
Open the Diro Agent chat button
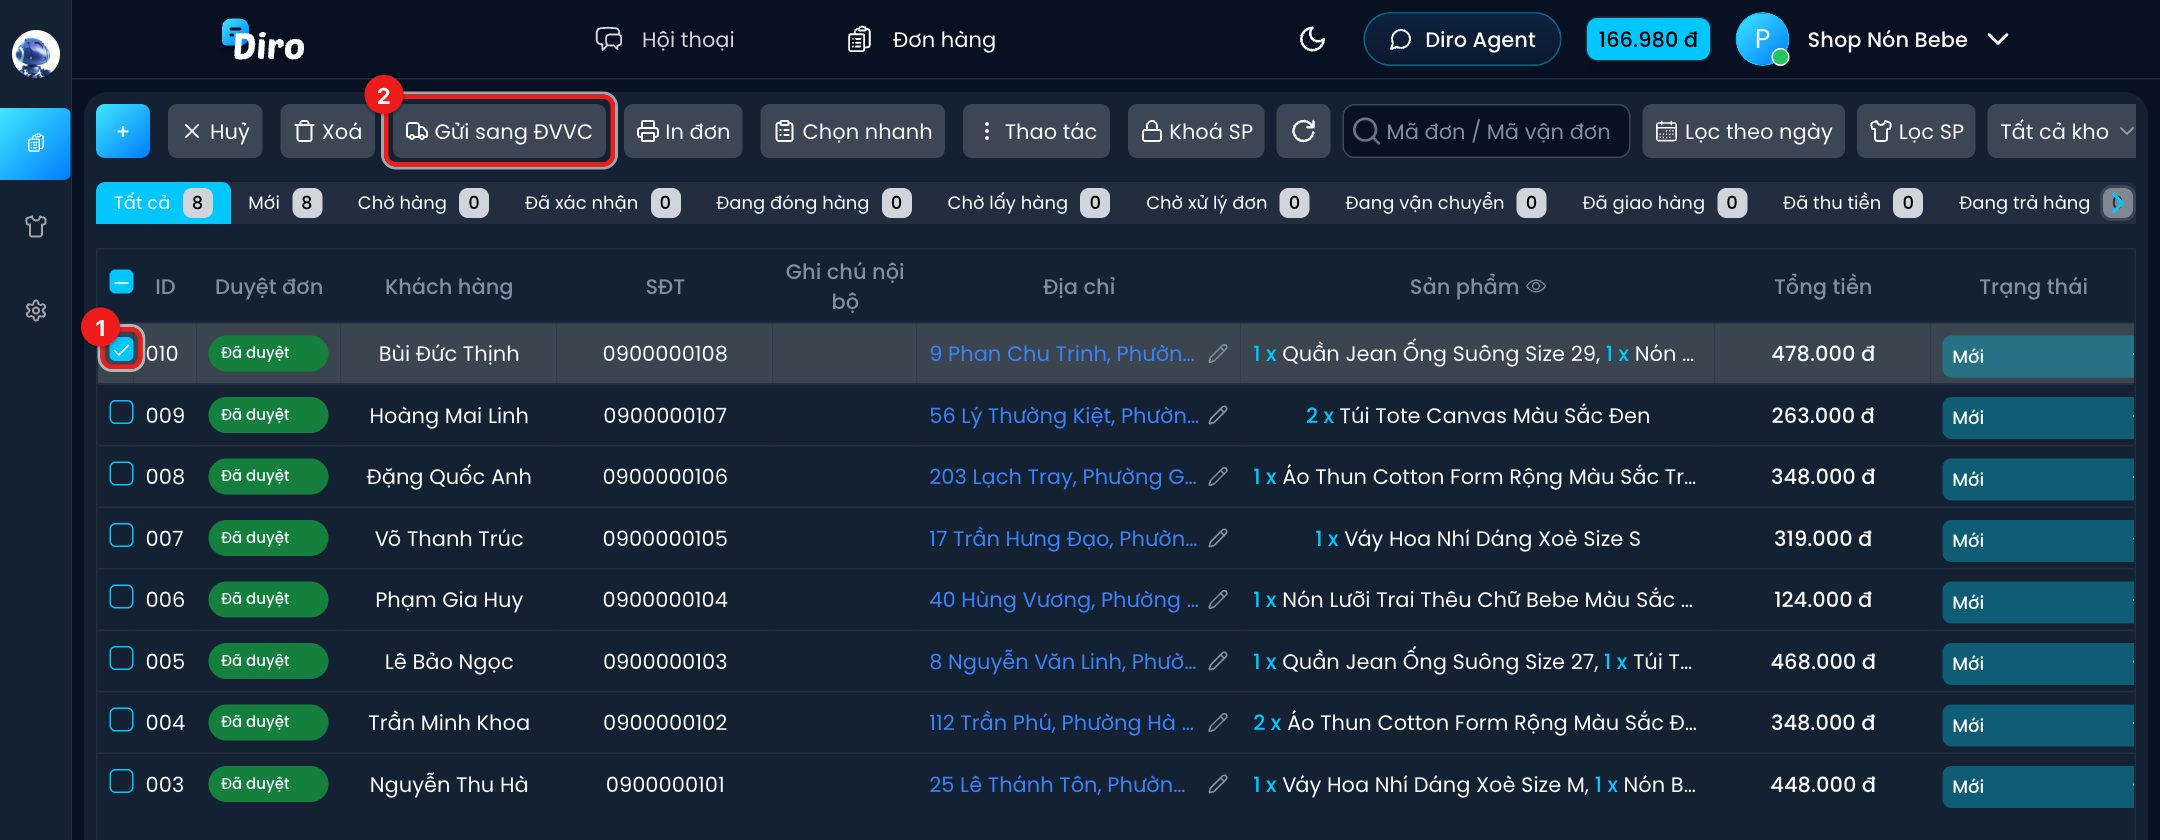(1462, 40)
